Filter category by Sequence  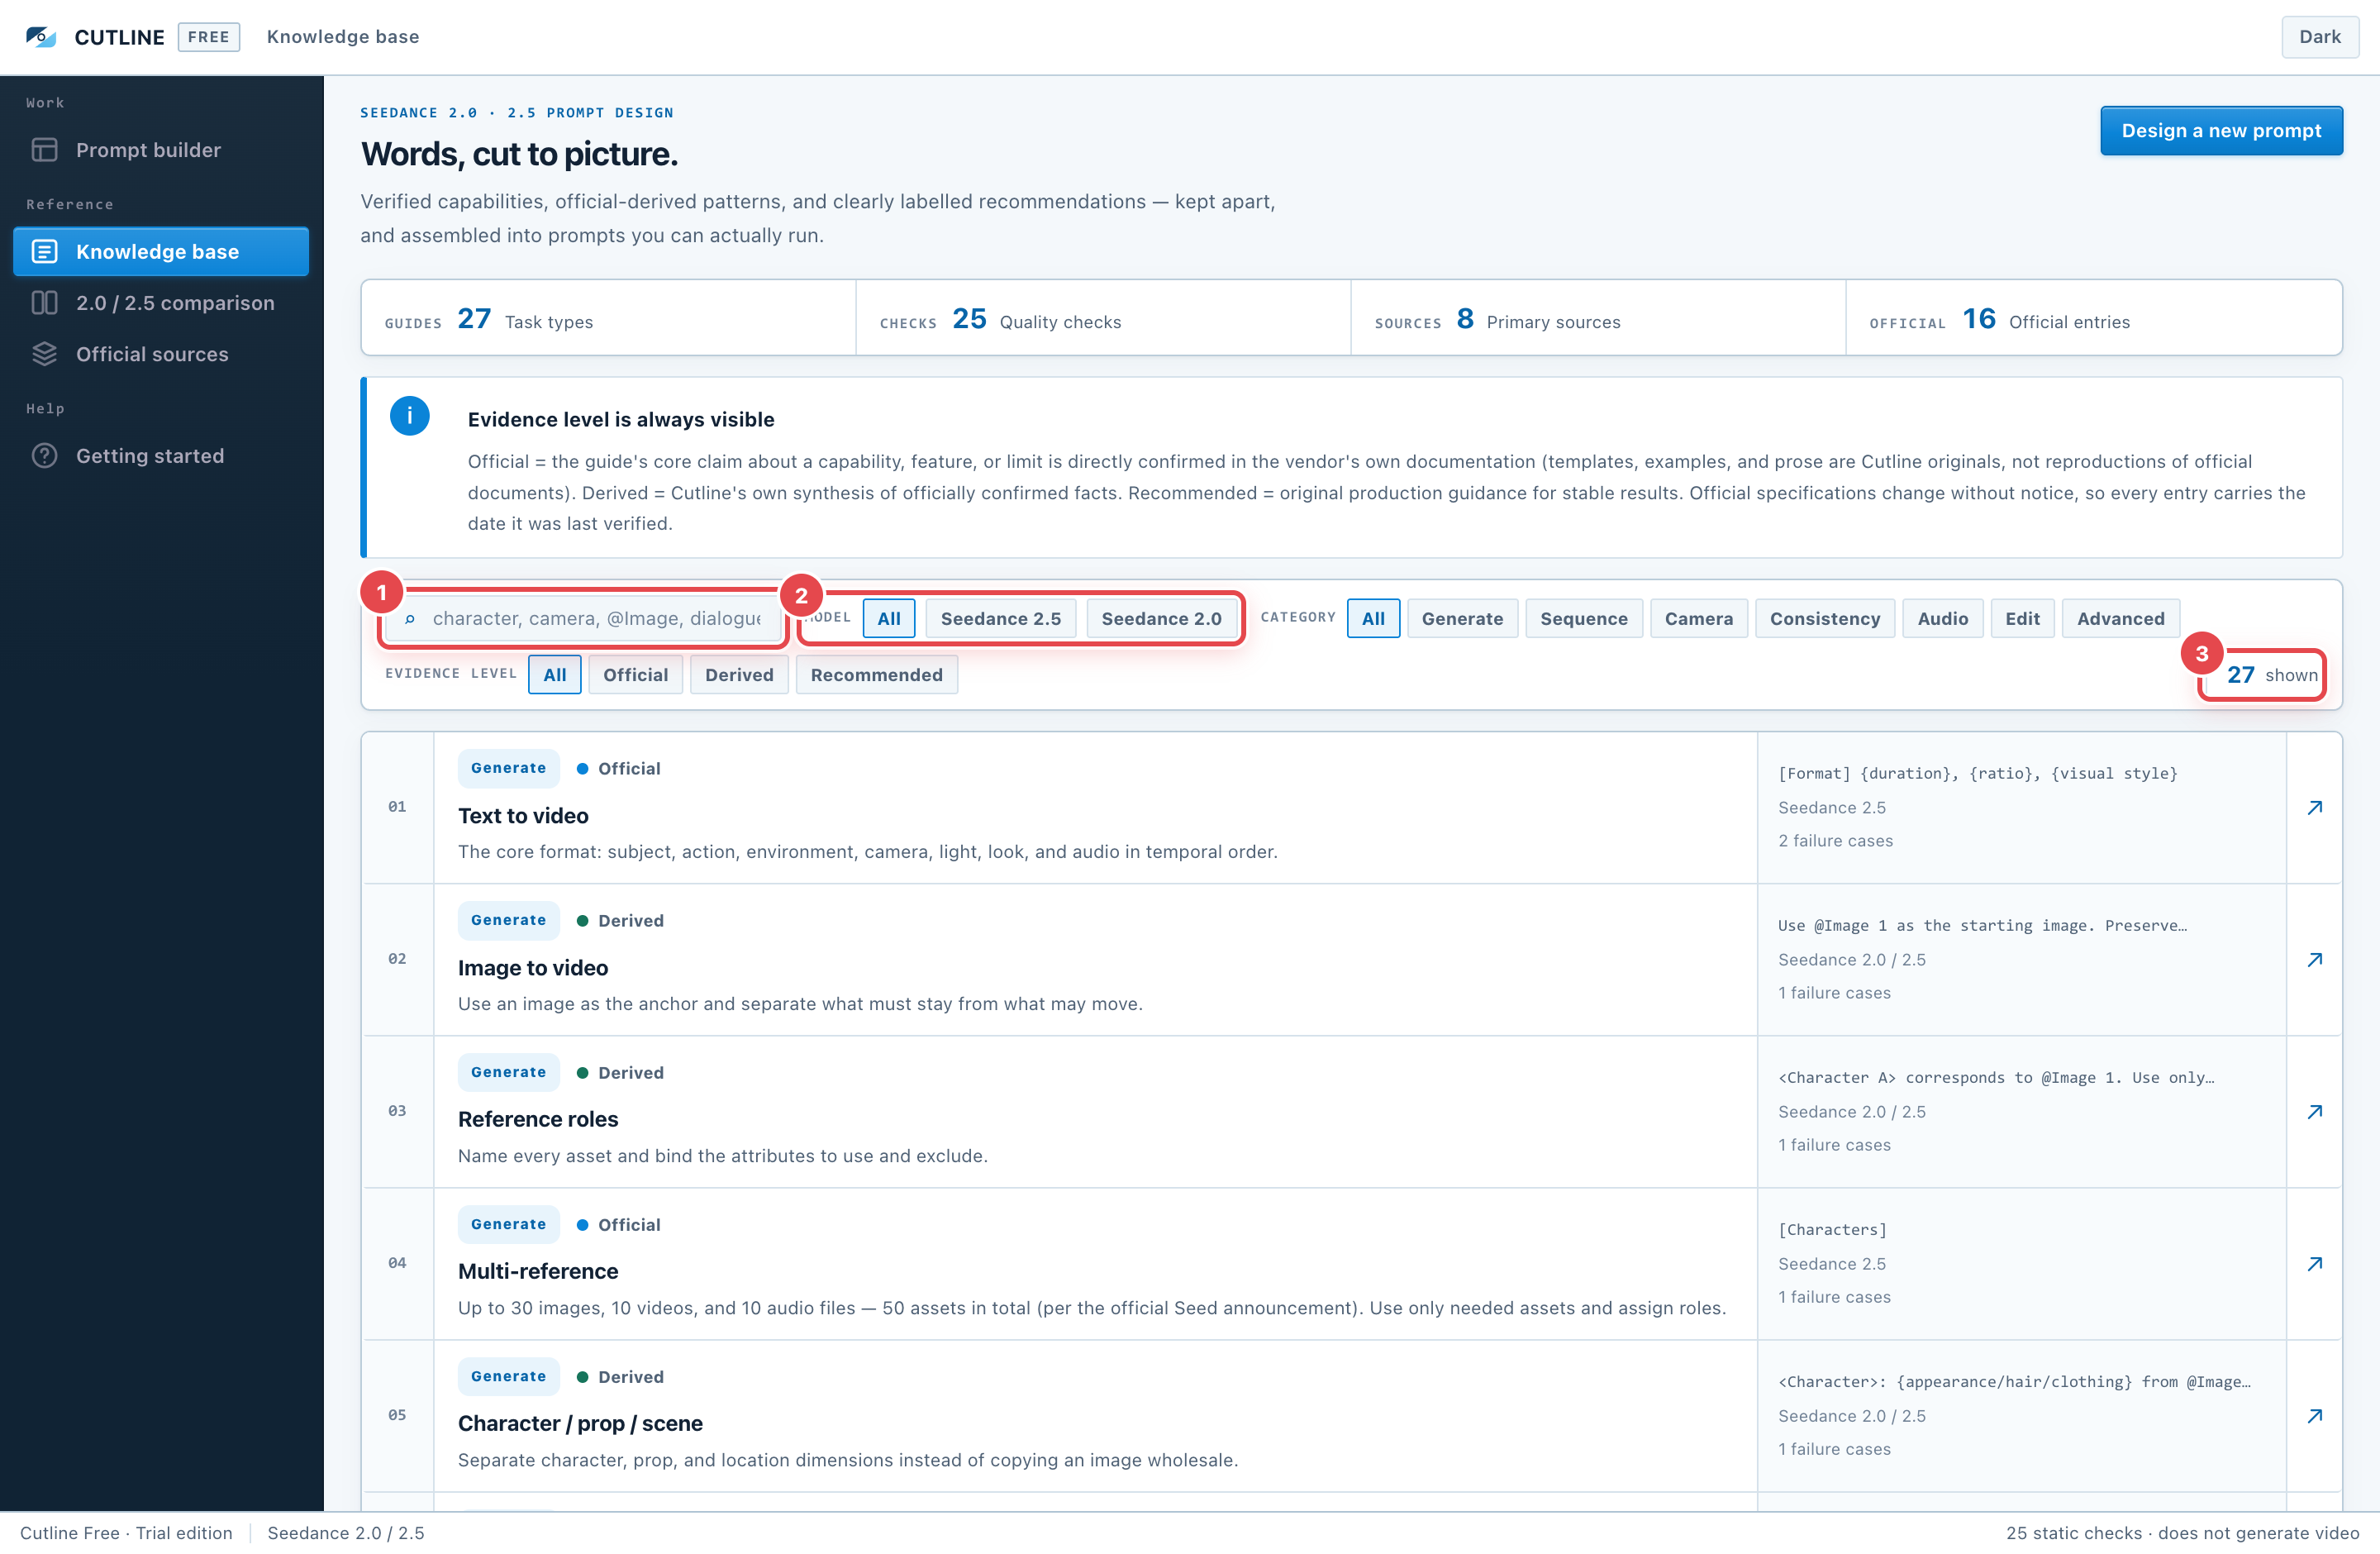click(x=1584, y=619)
